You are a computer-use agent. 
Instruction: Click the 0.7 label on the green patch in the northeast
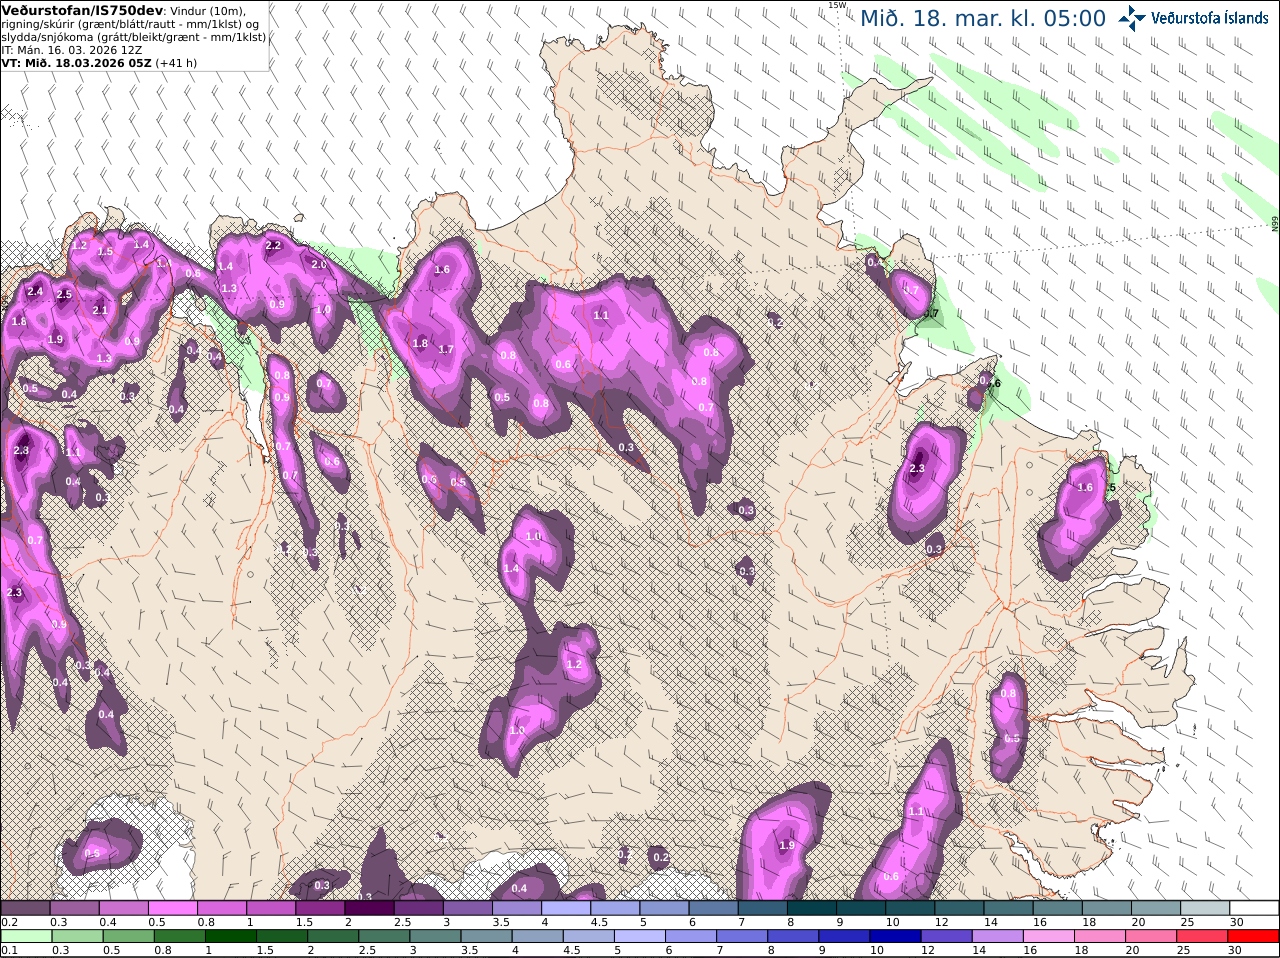click(x=931, y=314)
